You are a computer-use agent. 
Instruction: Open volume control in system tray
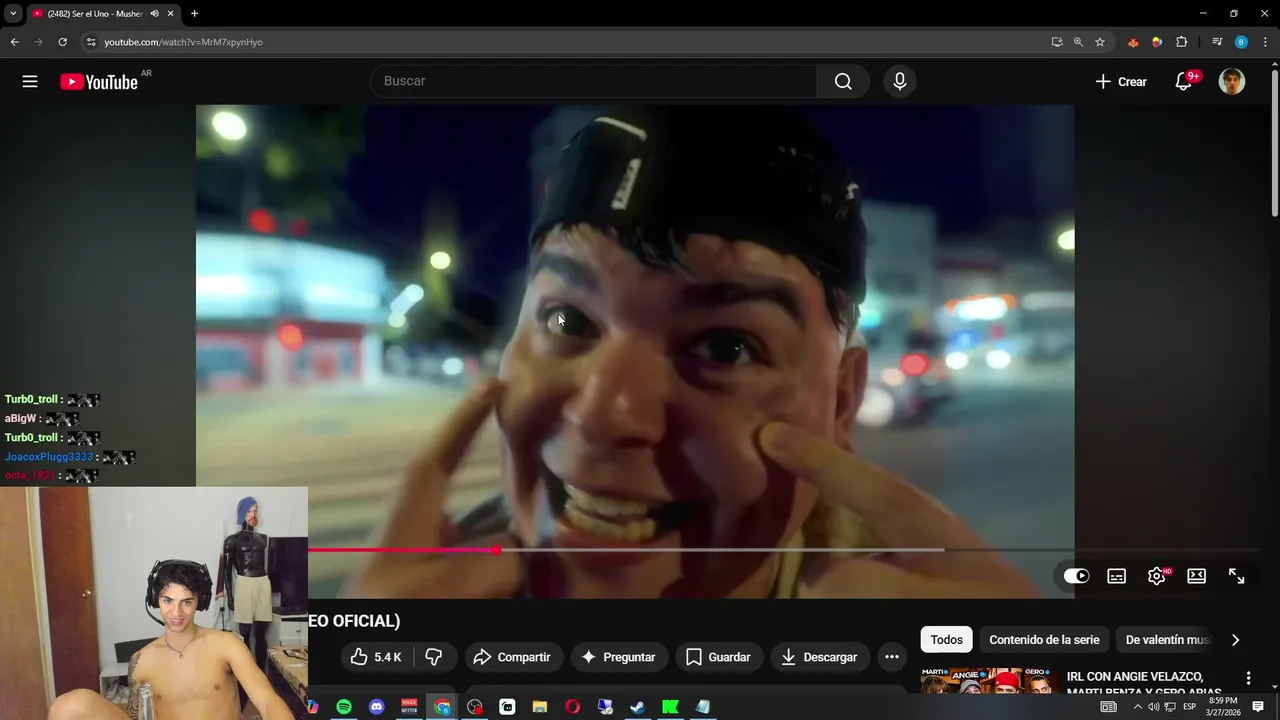[1153, 707]
